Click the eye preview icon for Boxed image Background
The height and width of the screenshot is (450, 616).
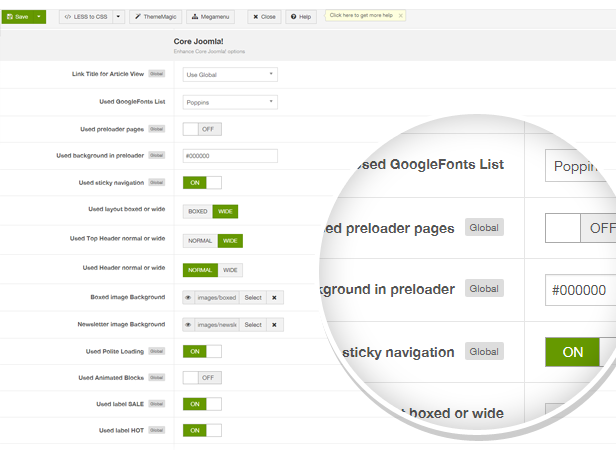tap(189, 297)
